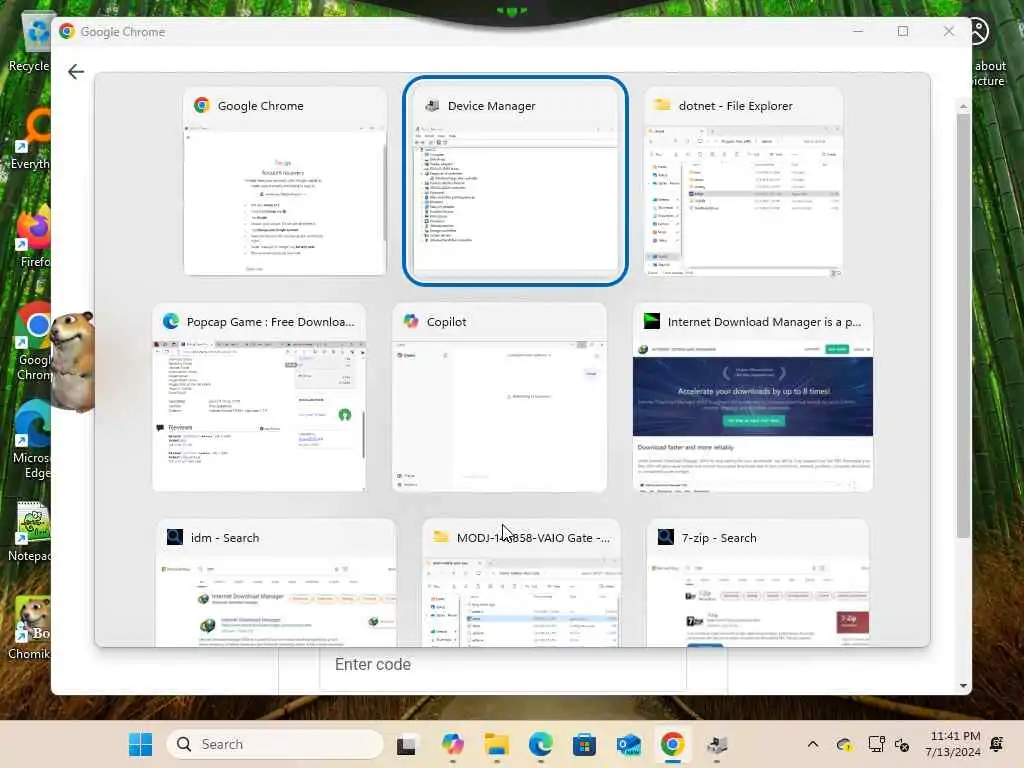Select the Device Manager window thumbnail
This screenshot has height=768, width=1024.
tap(515, 181)
